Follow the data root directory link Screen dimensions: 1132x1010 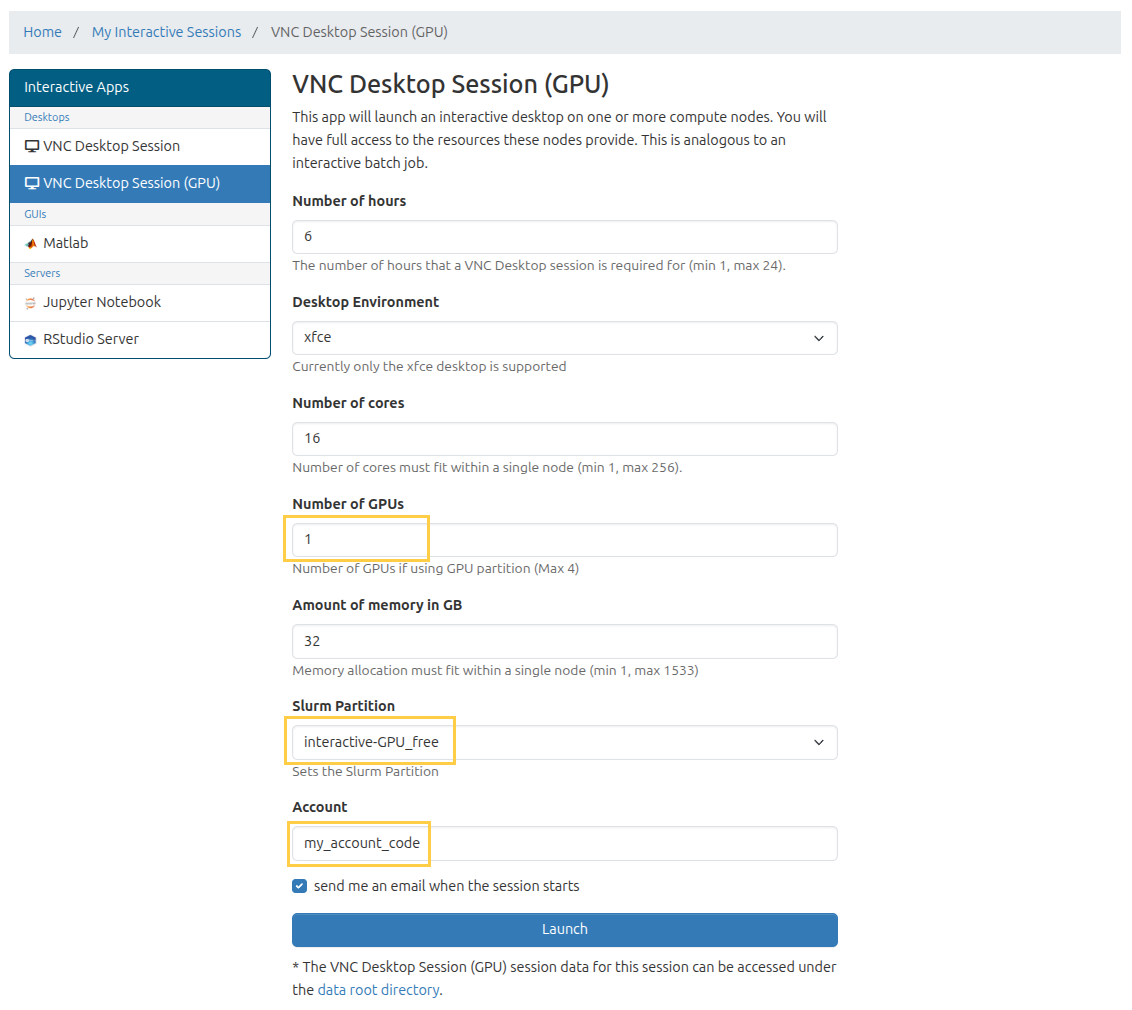point(378,990)
